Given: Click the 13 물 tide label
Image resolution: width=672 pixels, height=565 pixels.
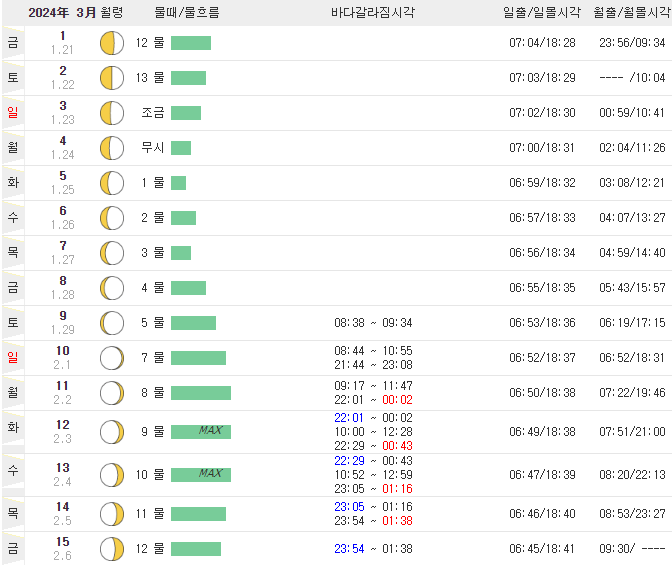Looking at the screenshot, I should pyautogui.click(x=150, y=78).
